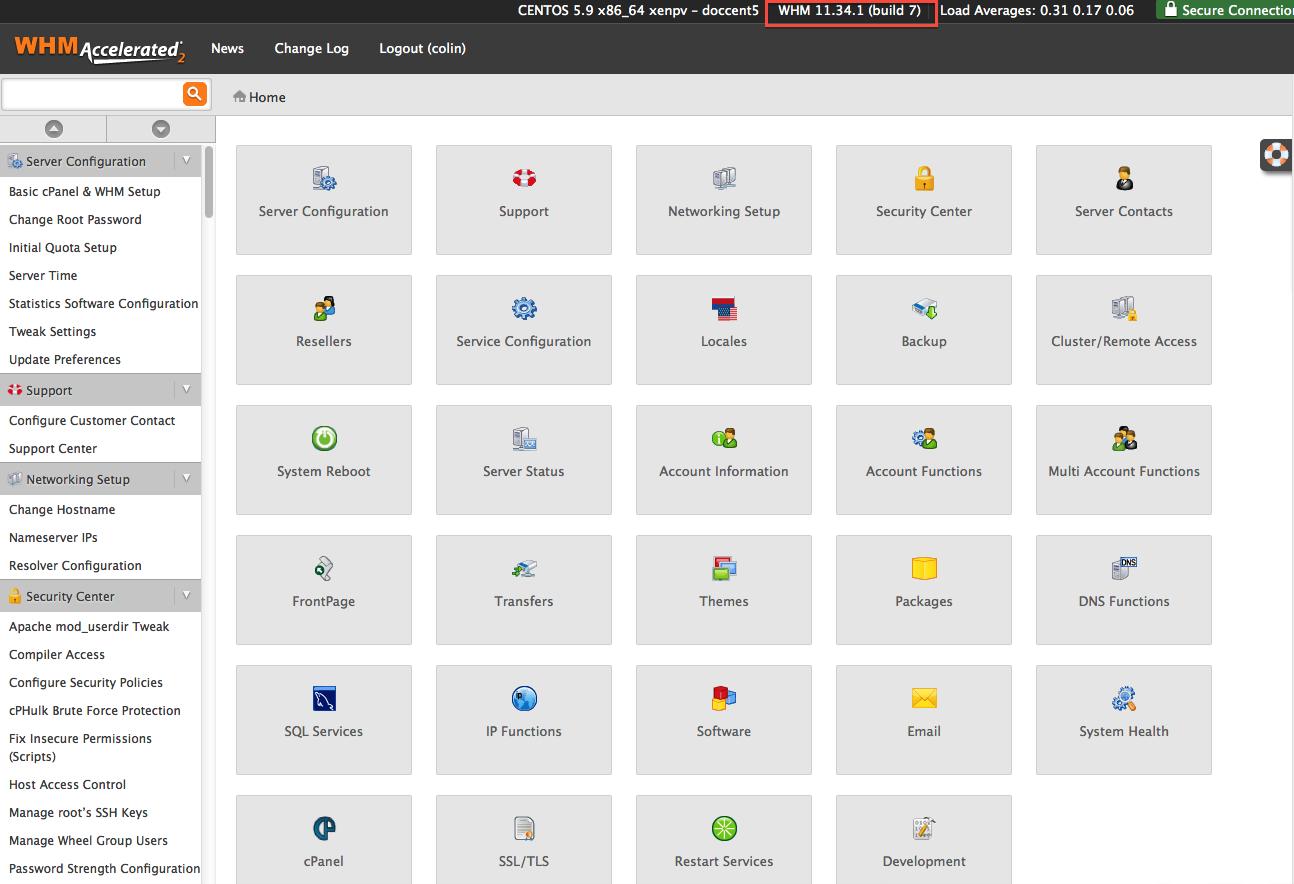Image resolution: width=1294 pixels, height=884 pixels.
Task: Click the Secure Connection indicator
Action: [x=1225, y=10]
